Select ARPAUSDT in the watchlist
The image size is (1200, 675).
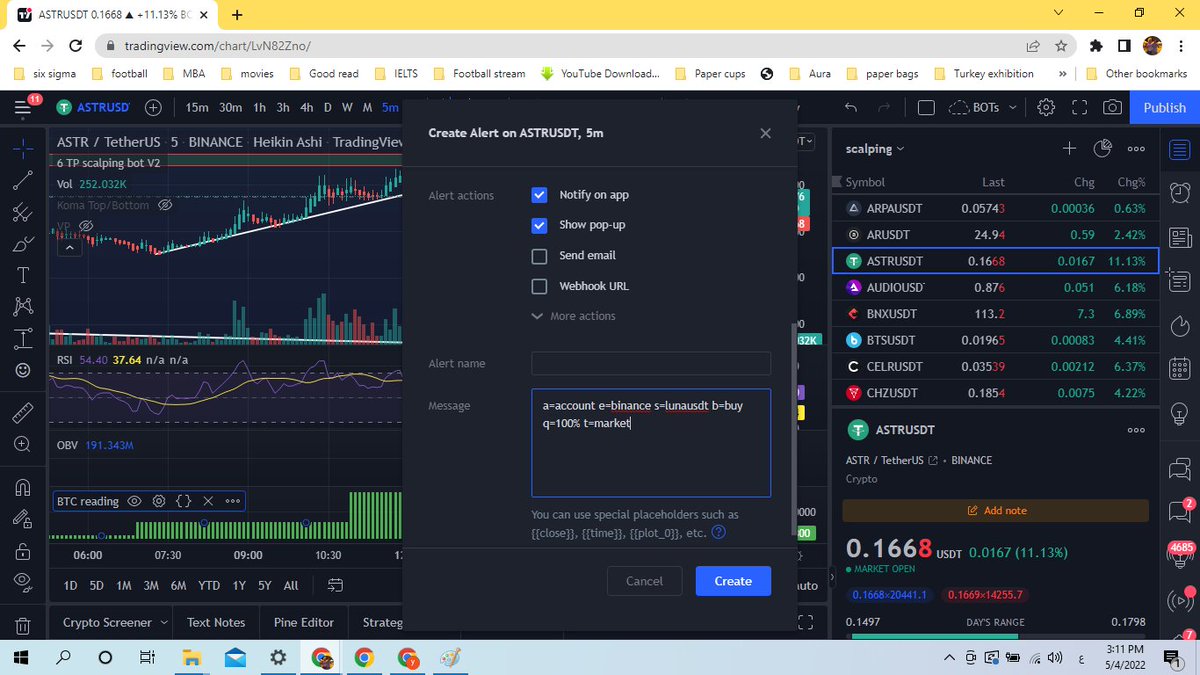coord(996,208)
